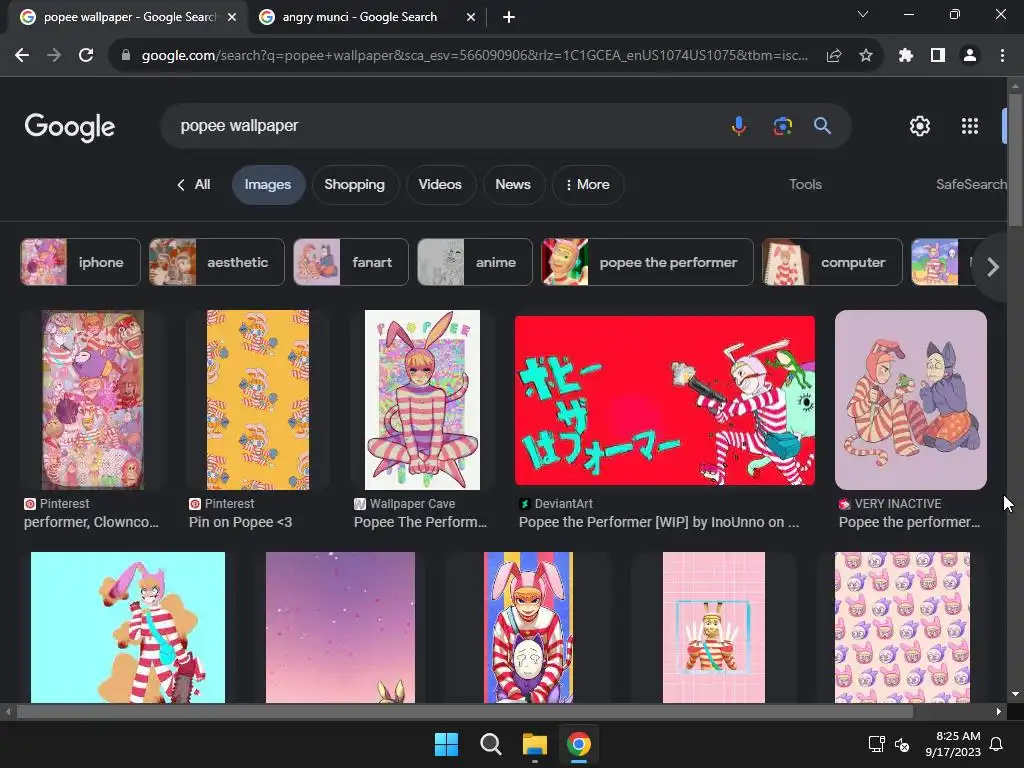
Task: Share this page icon in address bar
Action: coord(833,56)
